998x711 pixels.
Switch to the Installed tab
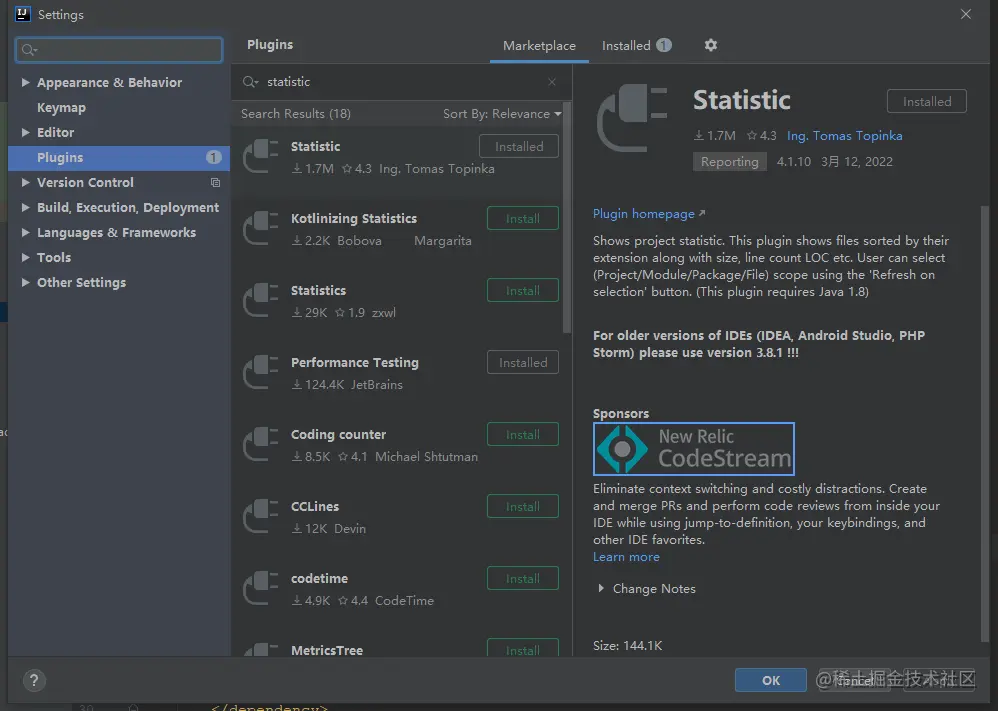tap(636, 46)
